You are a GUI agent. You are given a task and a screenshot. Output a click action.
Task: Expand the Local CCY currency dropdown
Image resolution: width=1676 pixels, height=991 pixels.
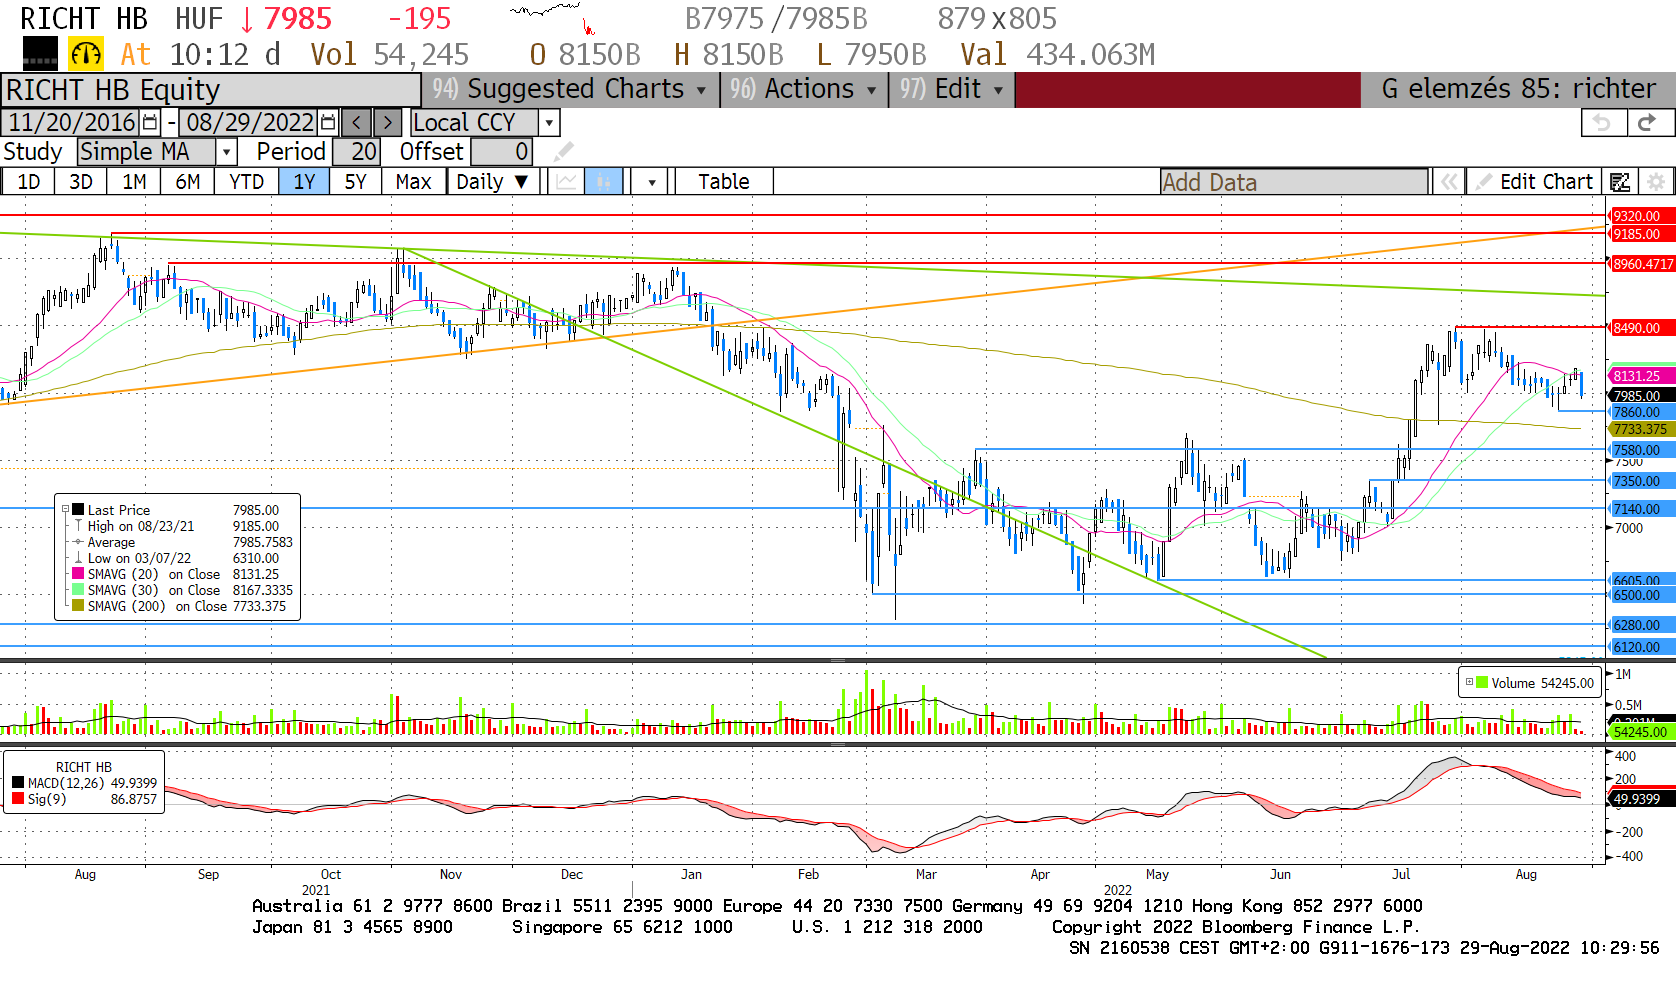(549, 123)
